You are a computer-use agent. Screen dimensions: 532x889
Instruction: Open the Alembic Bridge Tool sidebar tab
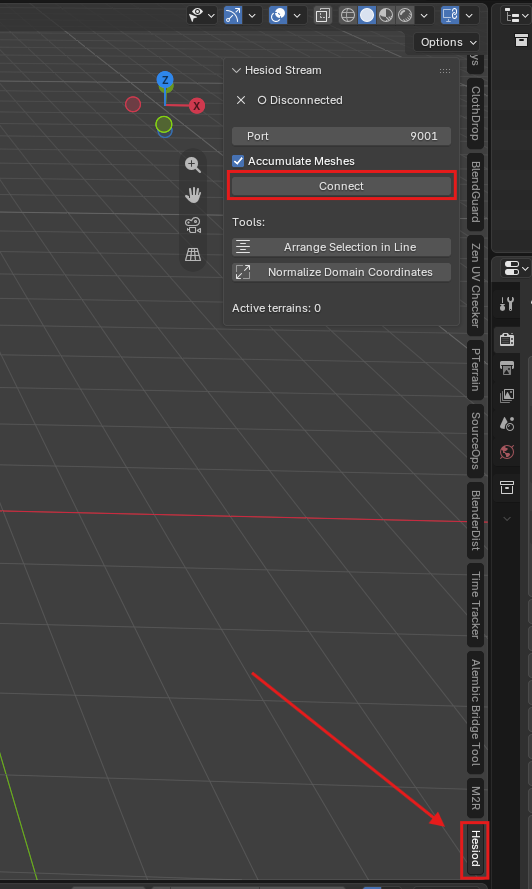click(475, 712)
